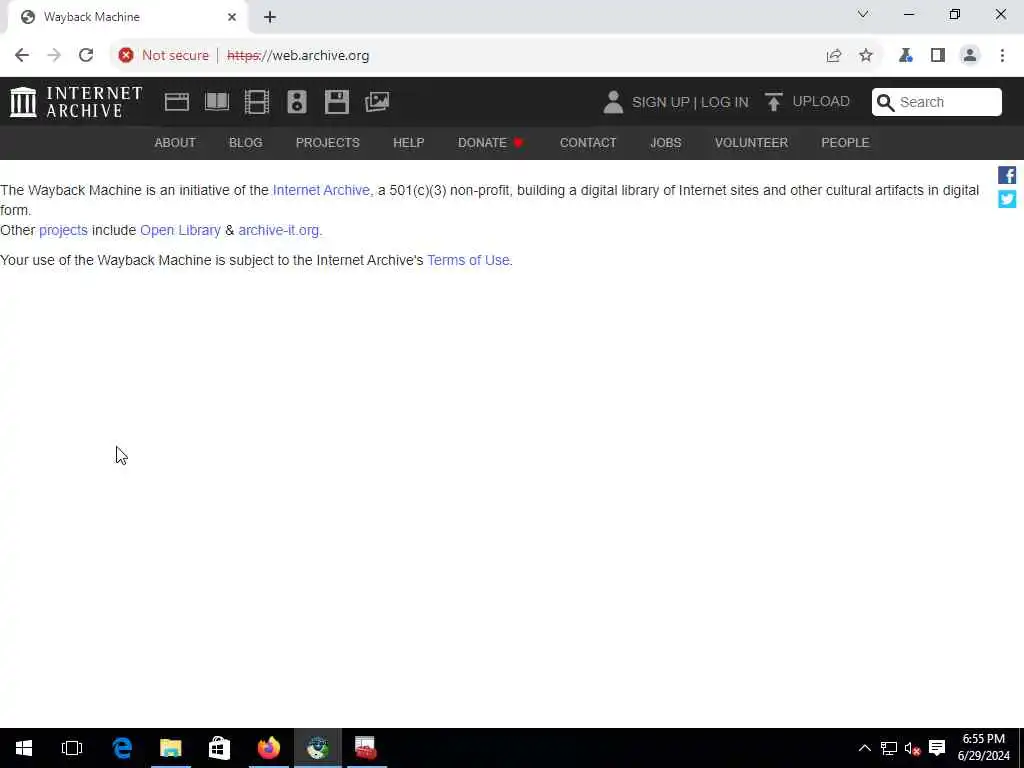Open the Video filmstrip icon

[x=257, y=102]
